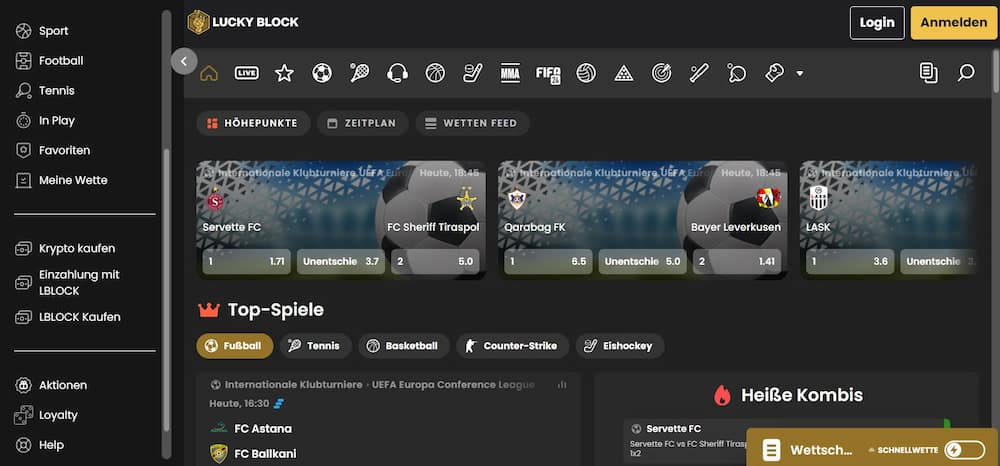Screen dimensions: 1000x466
Task: Bet on FC Sheriff Tiraspol win at 5.0
Action: point(435,261)
